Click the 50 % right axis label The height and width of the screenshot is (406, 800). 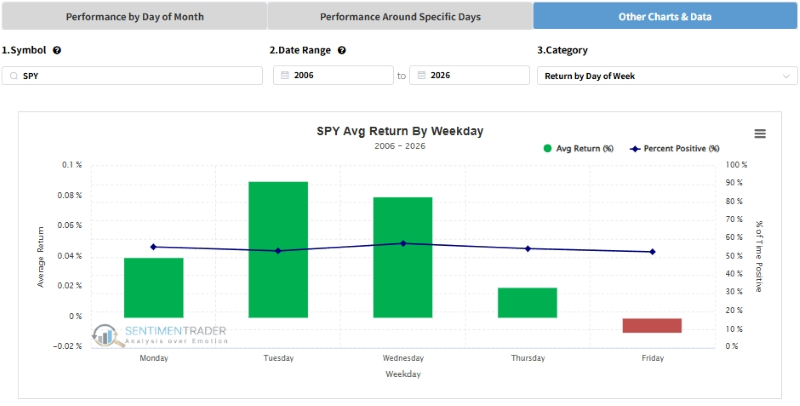tap(734, 256)
